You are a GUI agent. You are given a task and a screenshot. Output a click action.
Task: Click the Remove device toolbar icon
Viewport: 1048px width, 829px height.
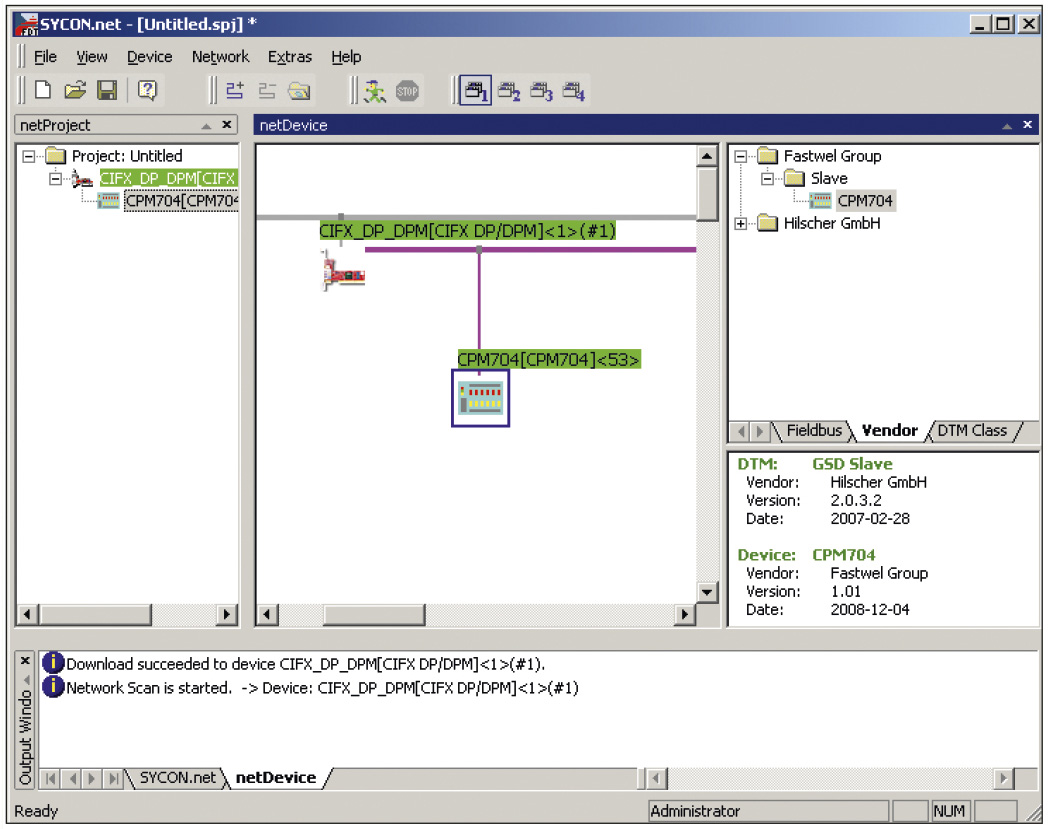coord(267,90)
